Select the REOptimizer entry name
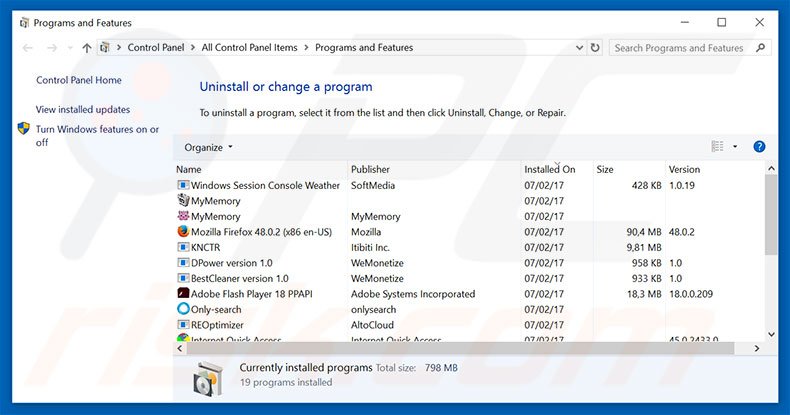Screen dimensions: 790x415 [x=217, y=325]
